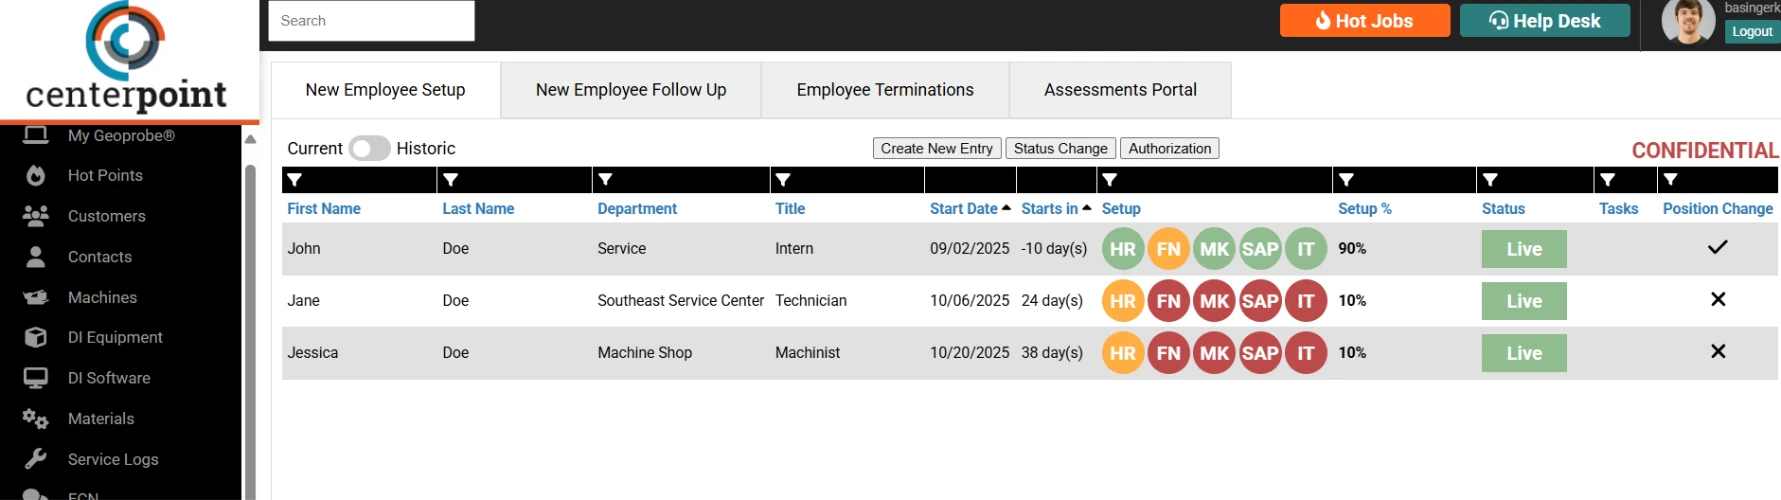Click John's MK setup badge
Image resolution: width=1781 pixels, height=500 pixels.
coord(1215,249)
